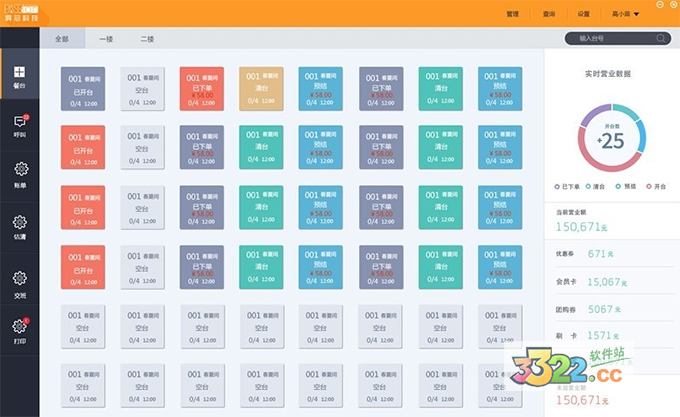Click the 刷卡 1571元 row
Image resolution: width=680 pixels, height=417 pixels.
(x=614, y=335)
